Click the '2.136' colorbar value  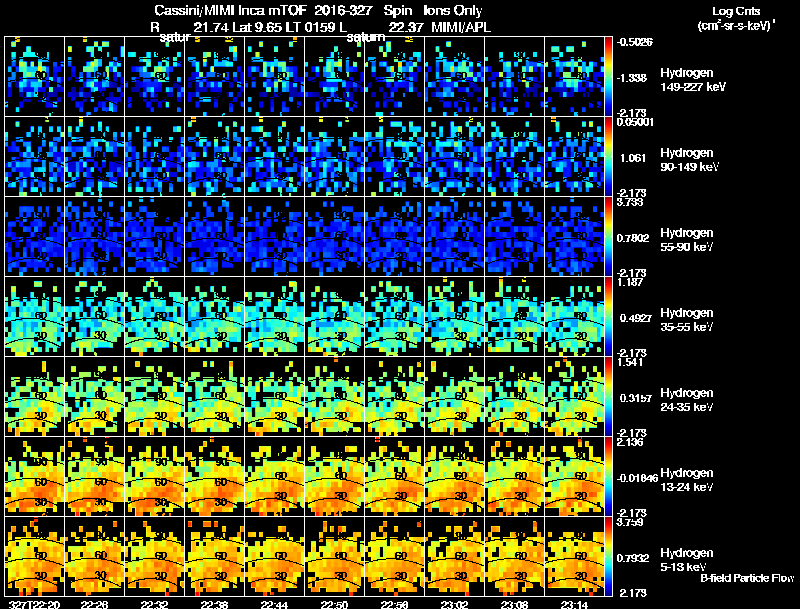tap(631, 442)
